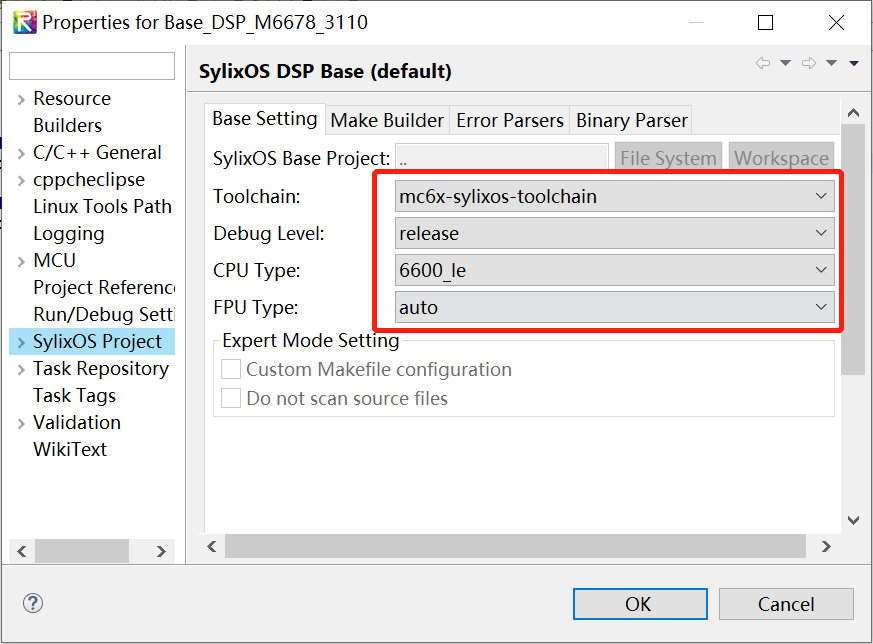Expand the MCU tree node

pos(21,262)
